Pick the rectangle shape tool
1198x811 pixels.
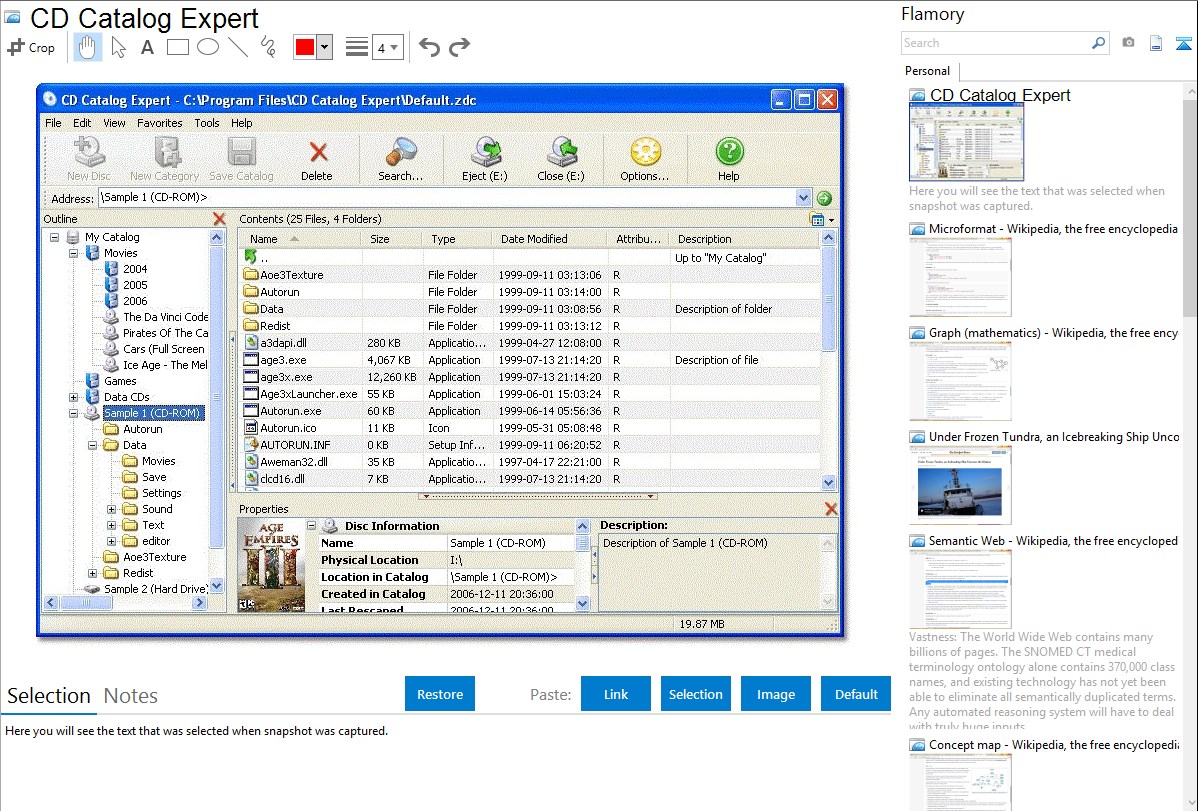click(177, 47)
